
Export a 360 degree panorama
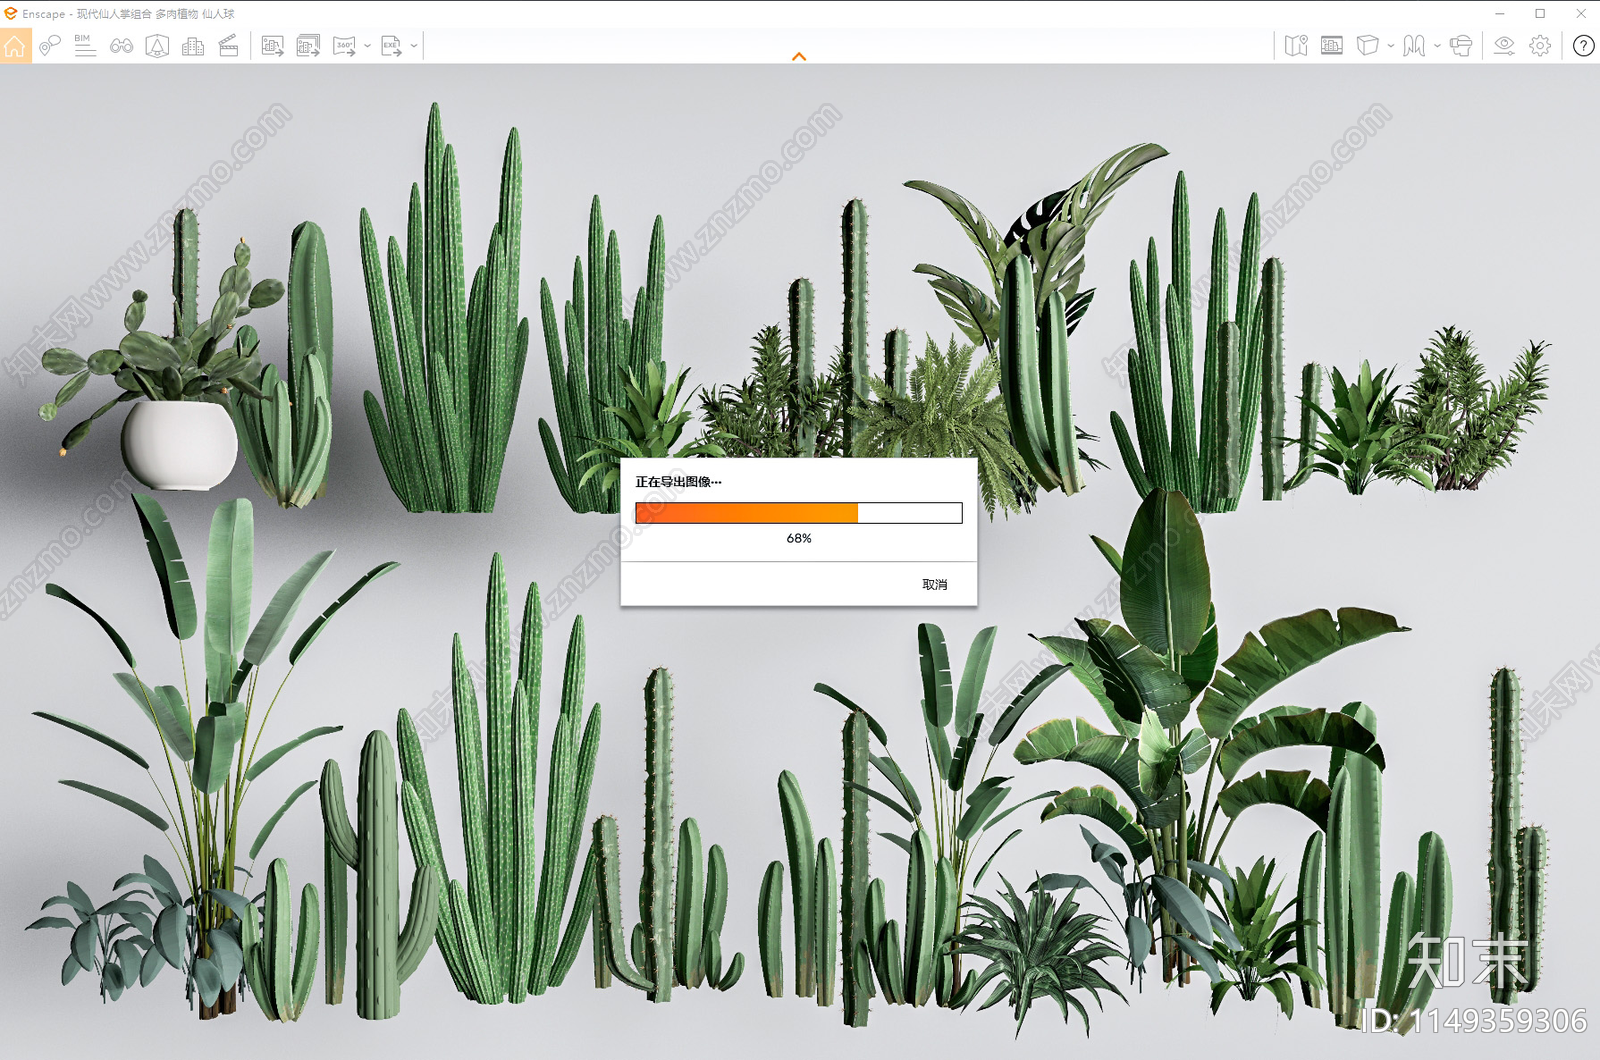point(344,46)
